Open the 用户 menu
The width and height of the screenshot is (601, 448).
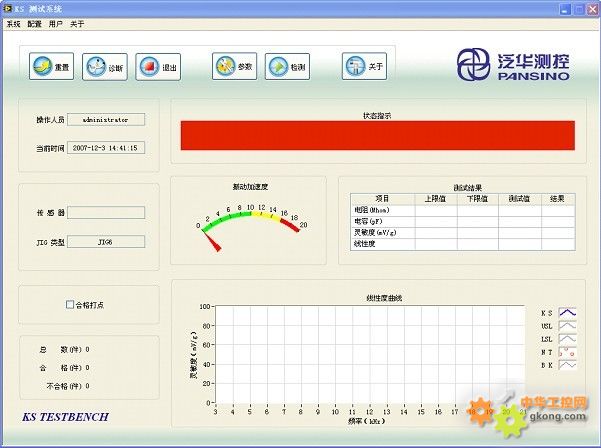[x=56, y=23]
